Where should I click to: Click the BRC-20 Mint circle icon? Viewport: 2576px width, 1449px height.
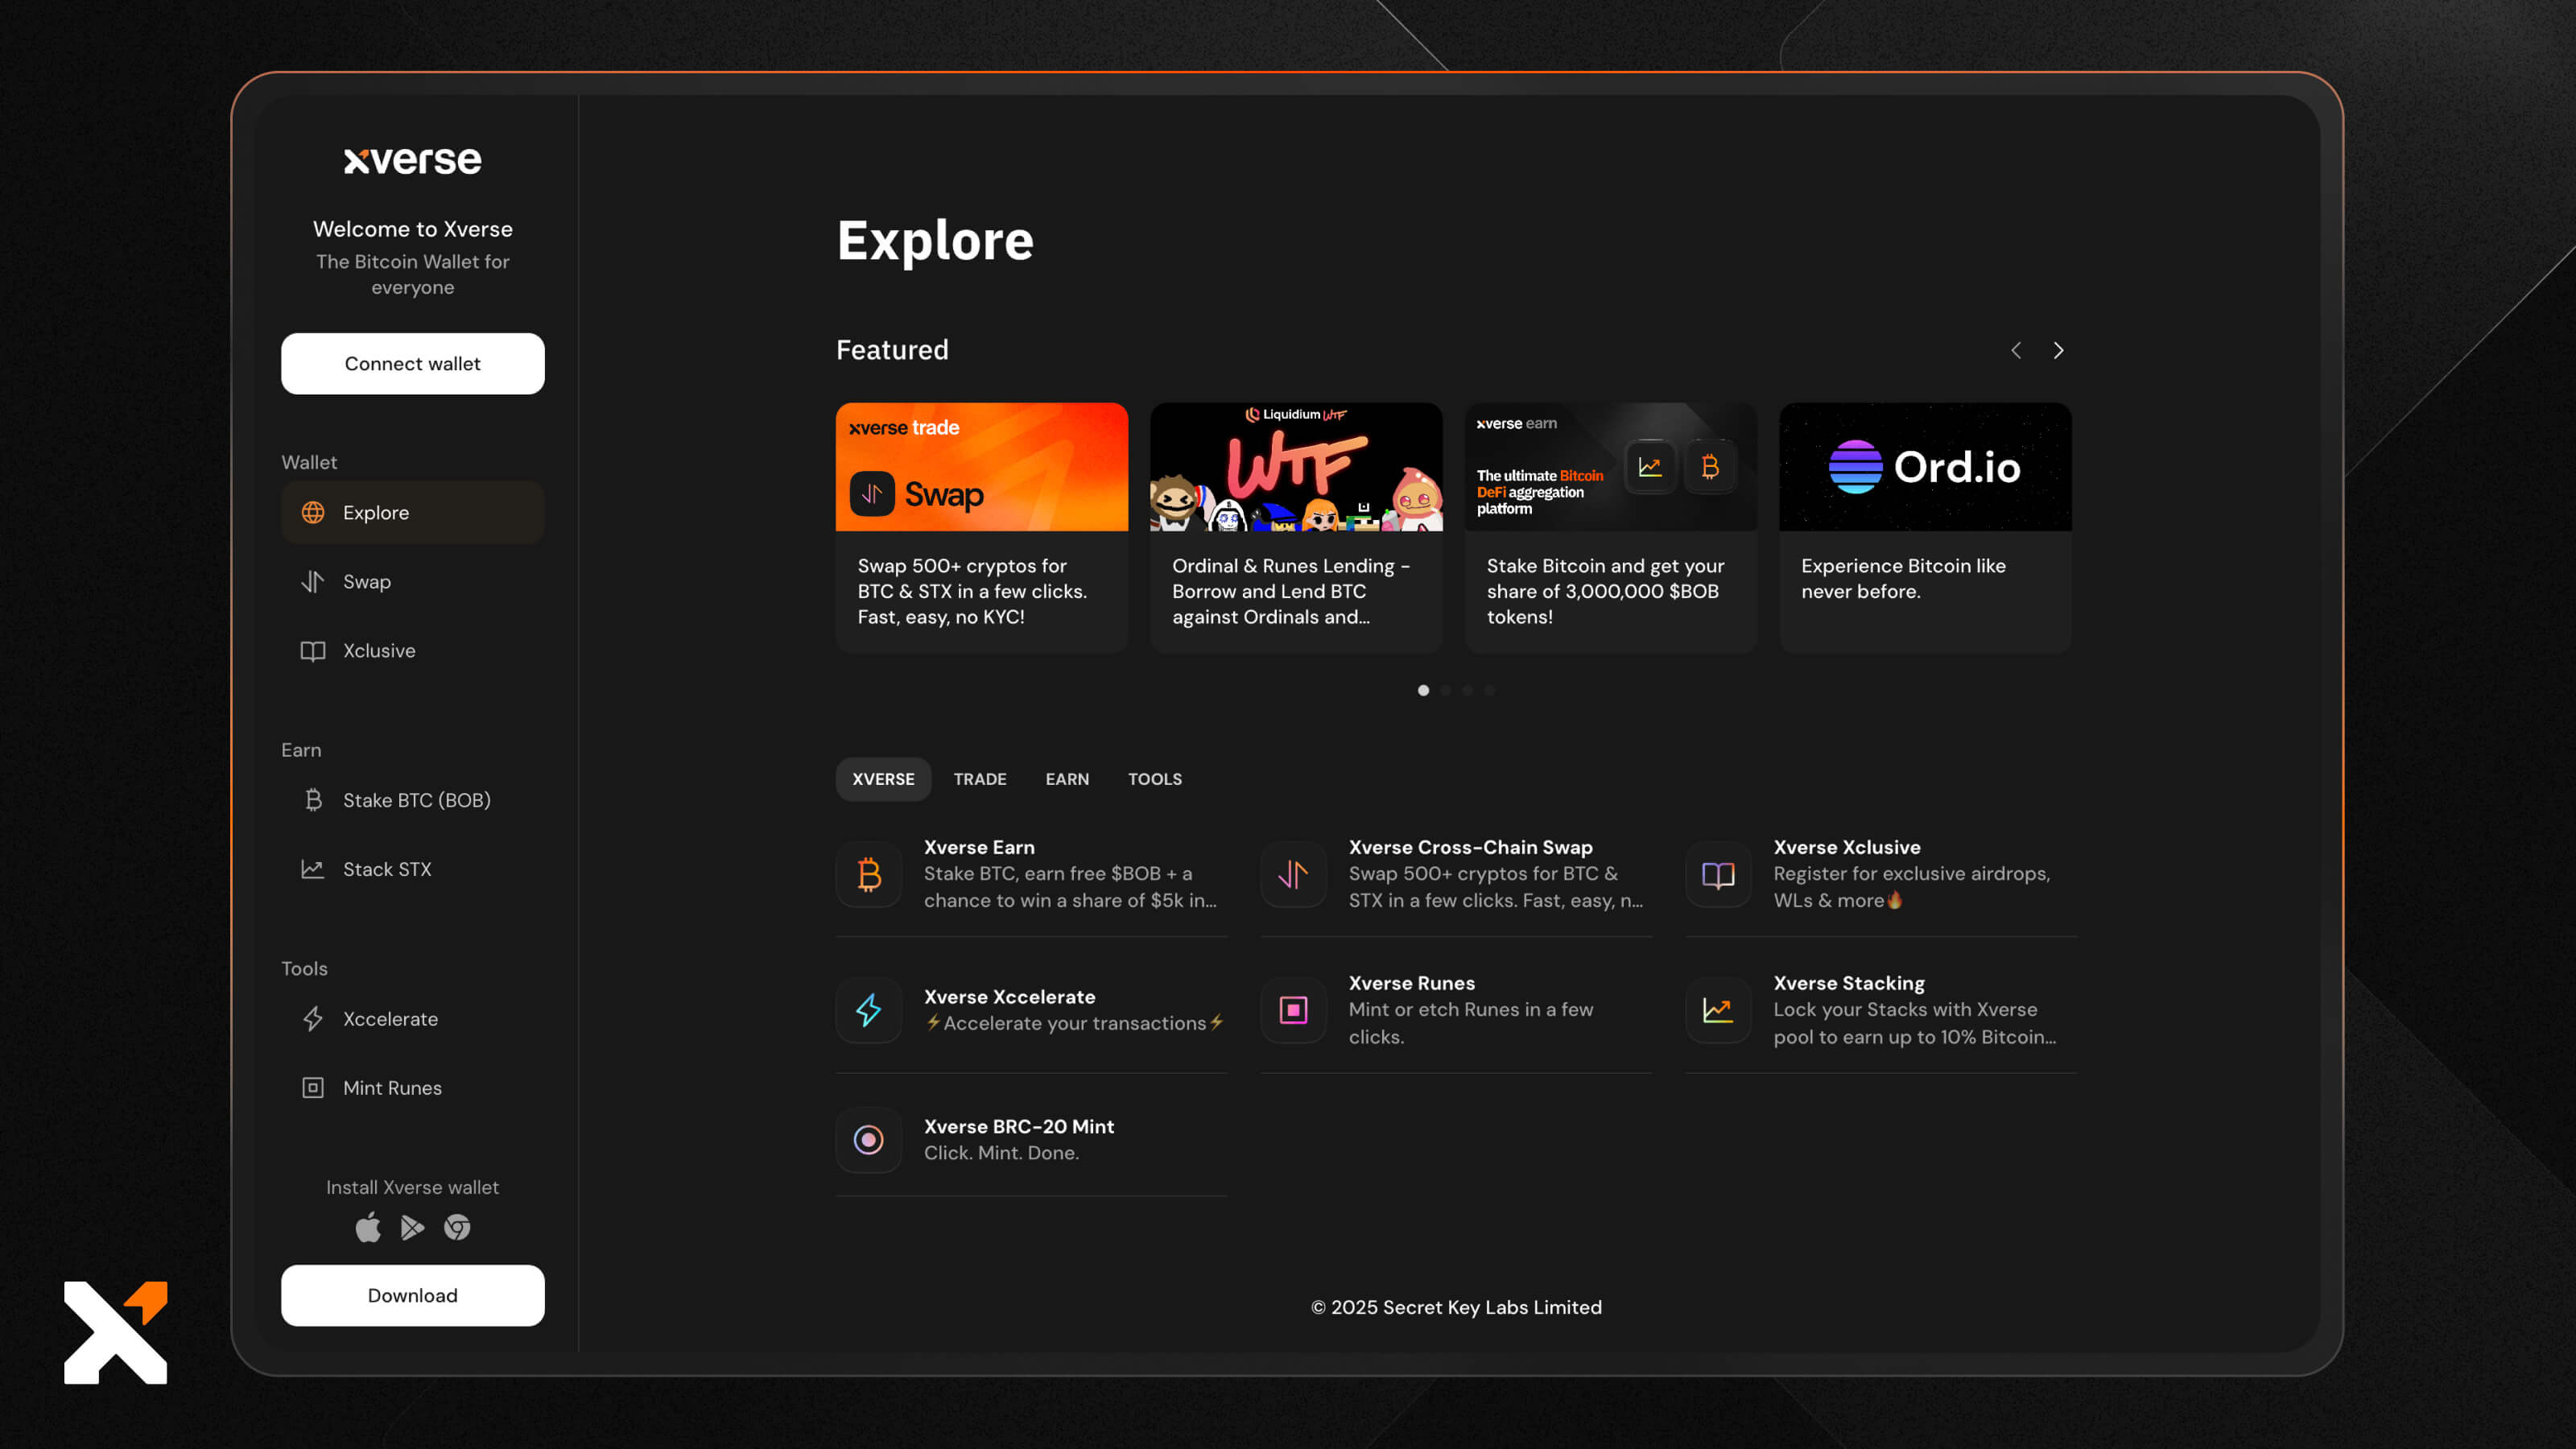[x=869, y=1139]
